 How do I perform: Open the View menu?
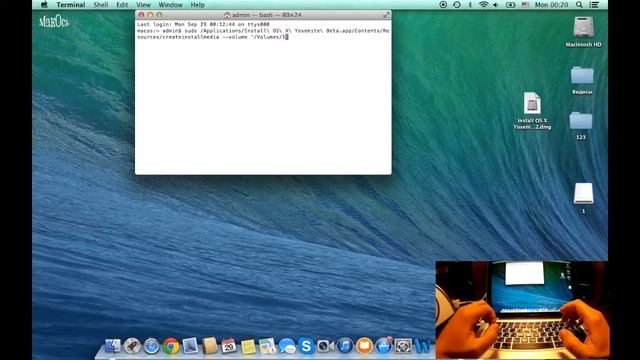(x=143, y=5)
